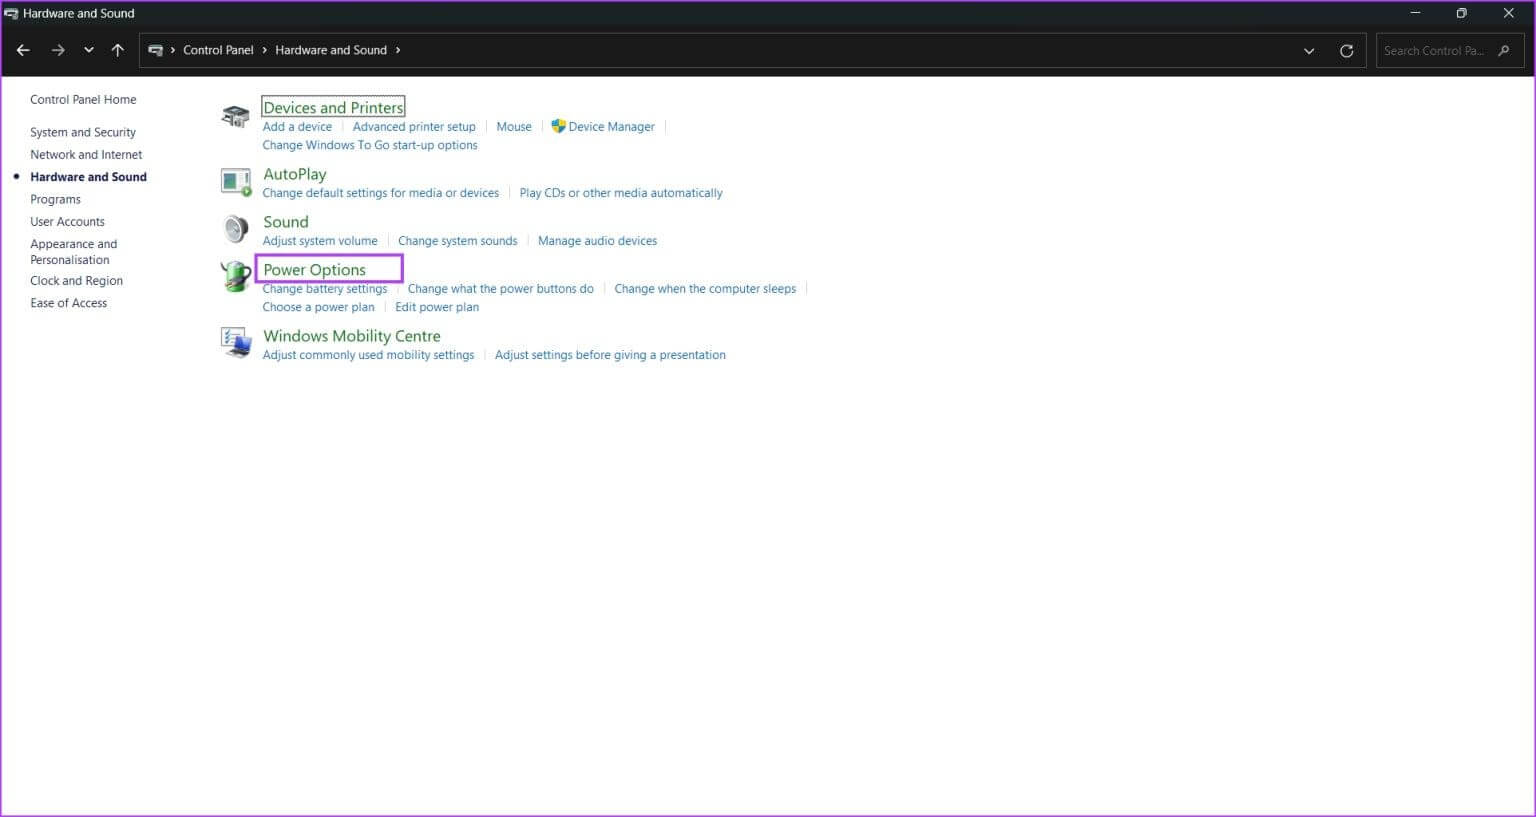Refresh the Control Panel view

click(1346, 51)
